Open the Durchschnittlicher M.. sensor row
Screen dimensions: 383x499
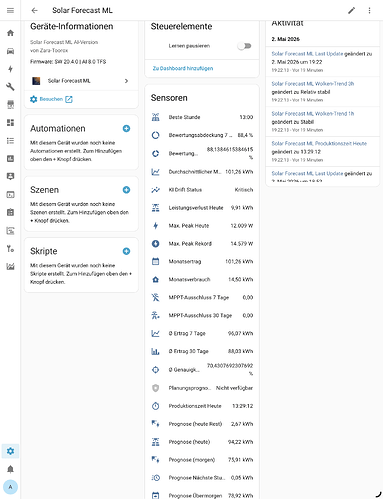click(202, 172)
